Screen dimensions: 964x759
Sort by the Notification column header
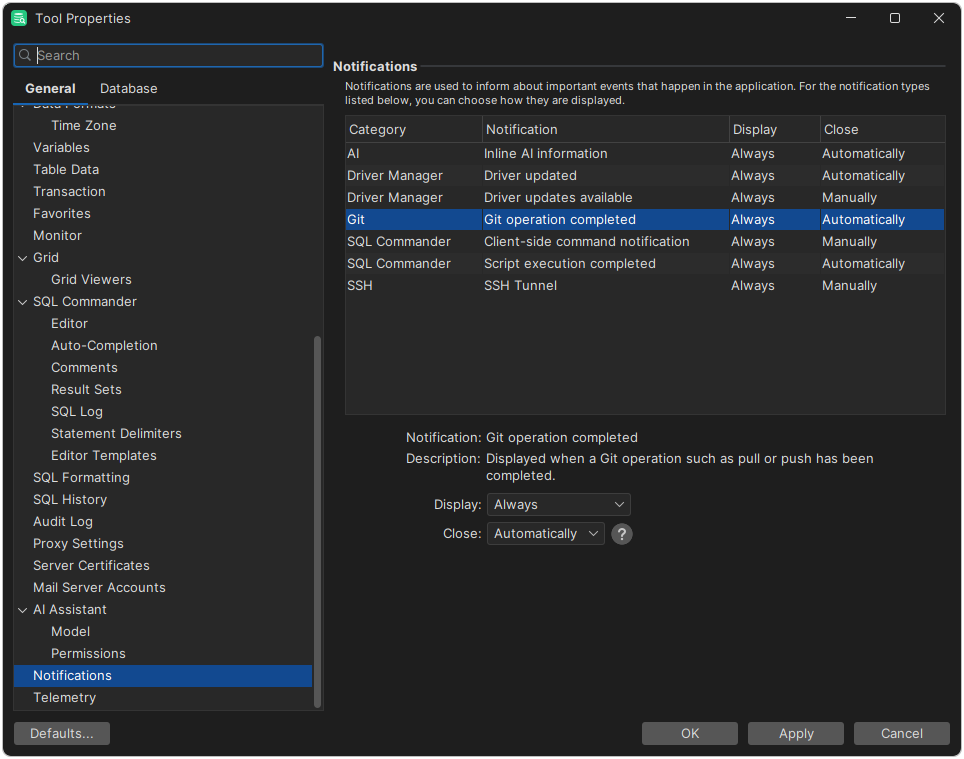coord(606,130)
